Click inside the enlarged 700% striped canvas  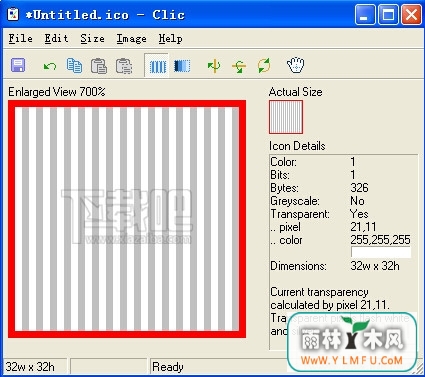[x=127, y=219]
